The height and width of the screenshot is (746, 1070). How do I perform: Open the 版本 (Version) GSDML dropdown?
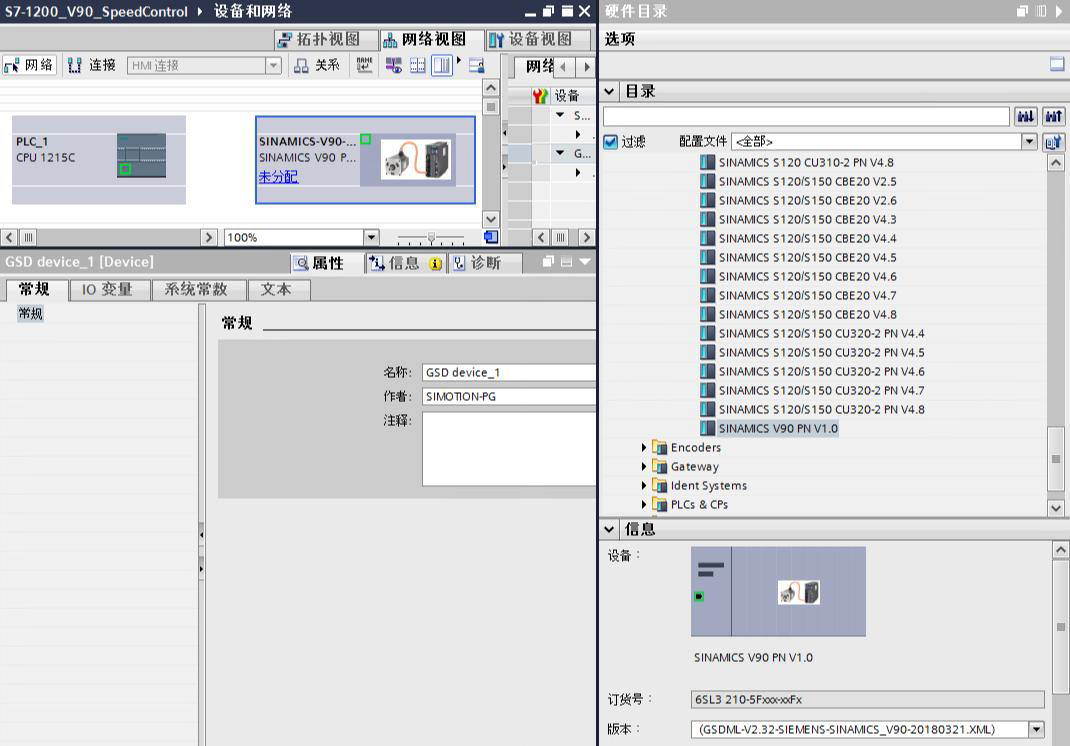click(1037, 730)
